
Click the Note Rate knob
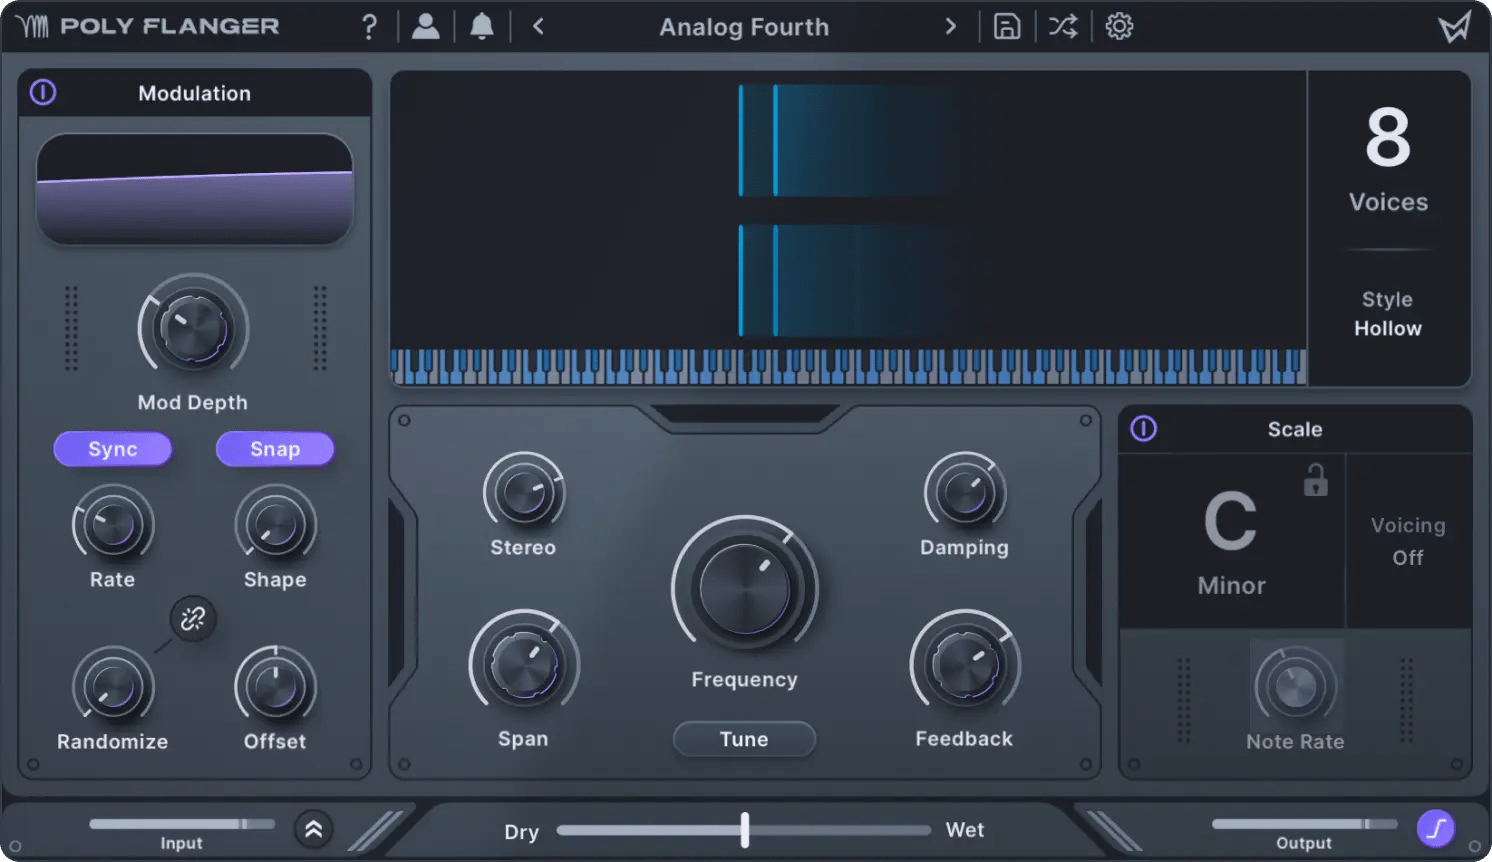point(1296,687)
